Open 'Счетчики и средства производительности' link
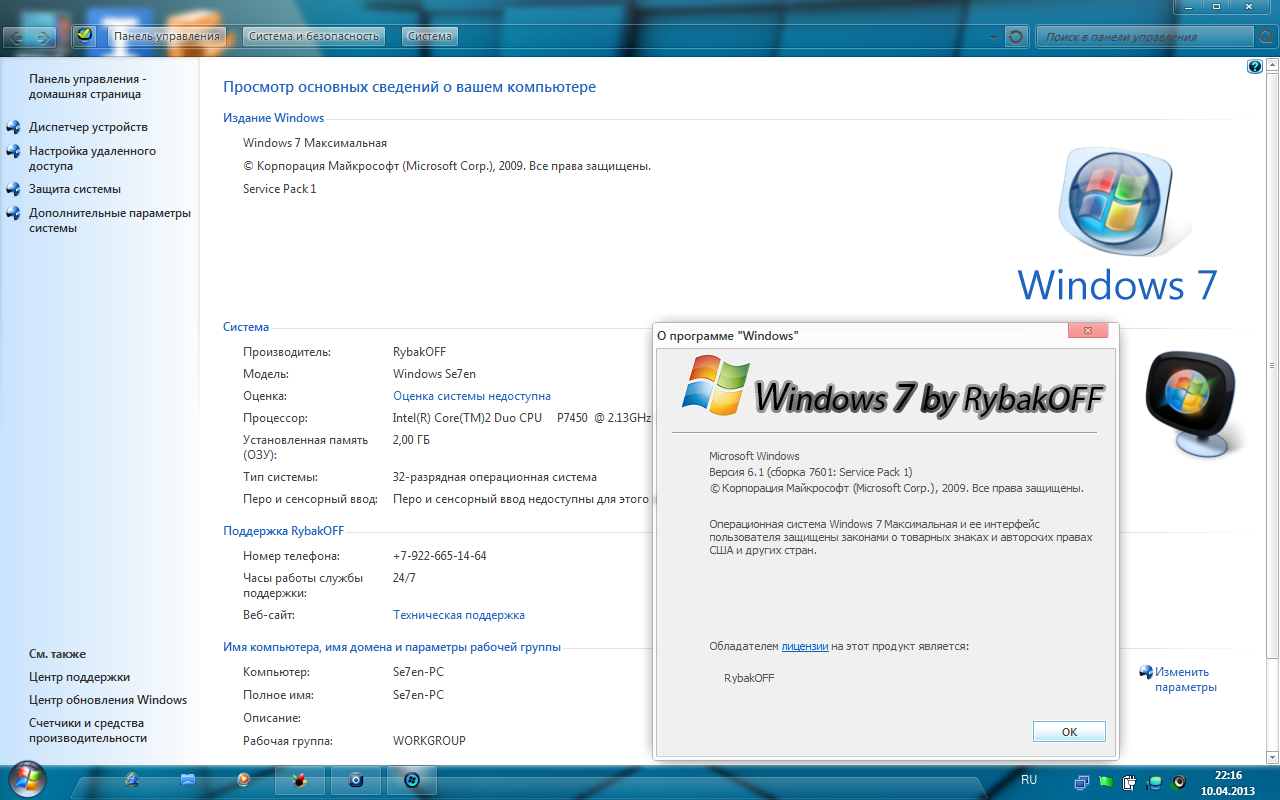The width and height of the screenshot is (1280, 800). (88, 730)
